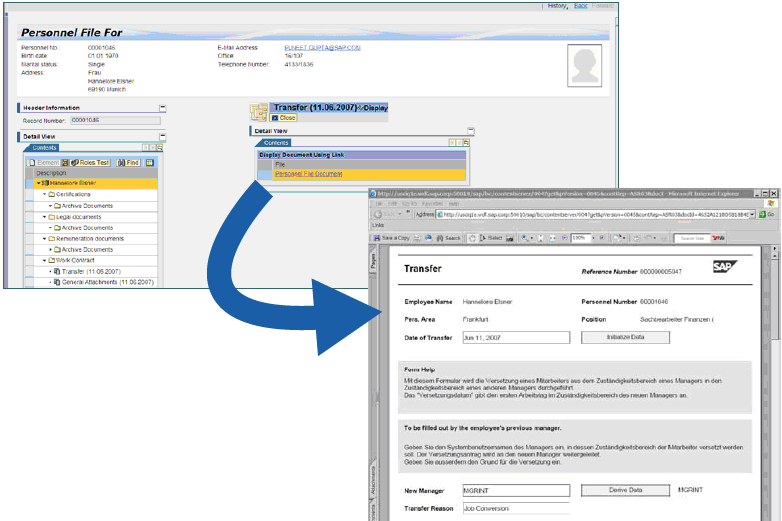
Task: Click the Date of Transfer field
Action: click(515, 338)
